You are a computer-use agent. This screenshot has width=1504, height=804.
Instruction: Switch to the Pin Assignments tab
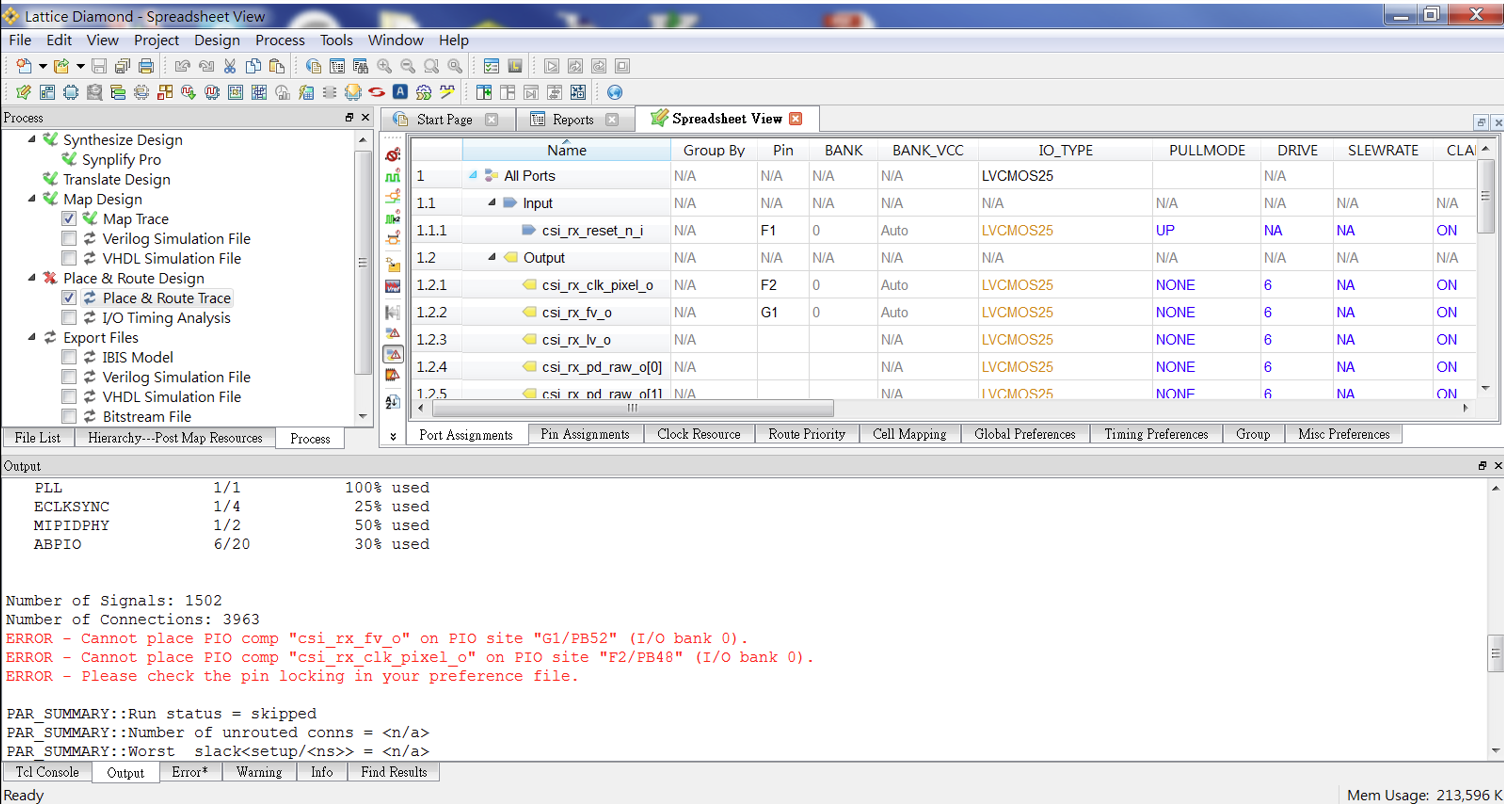tap(585, 434)
